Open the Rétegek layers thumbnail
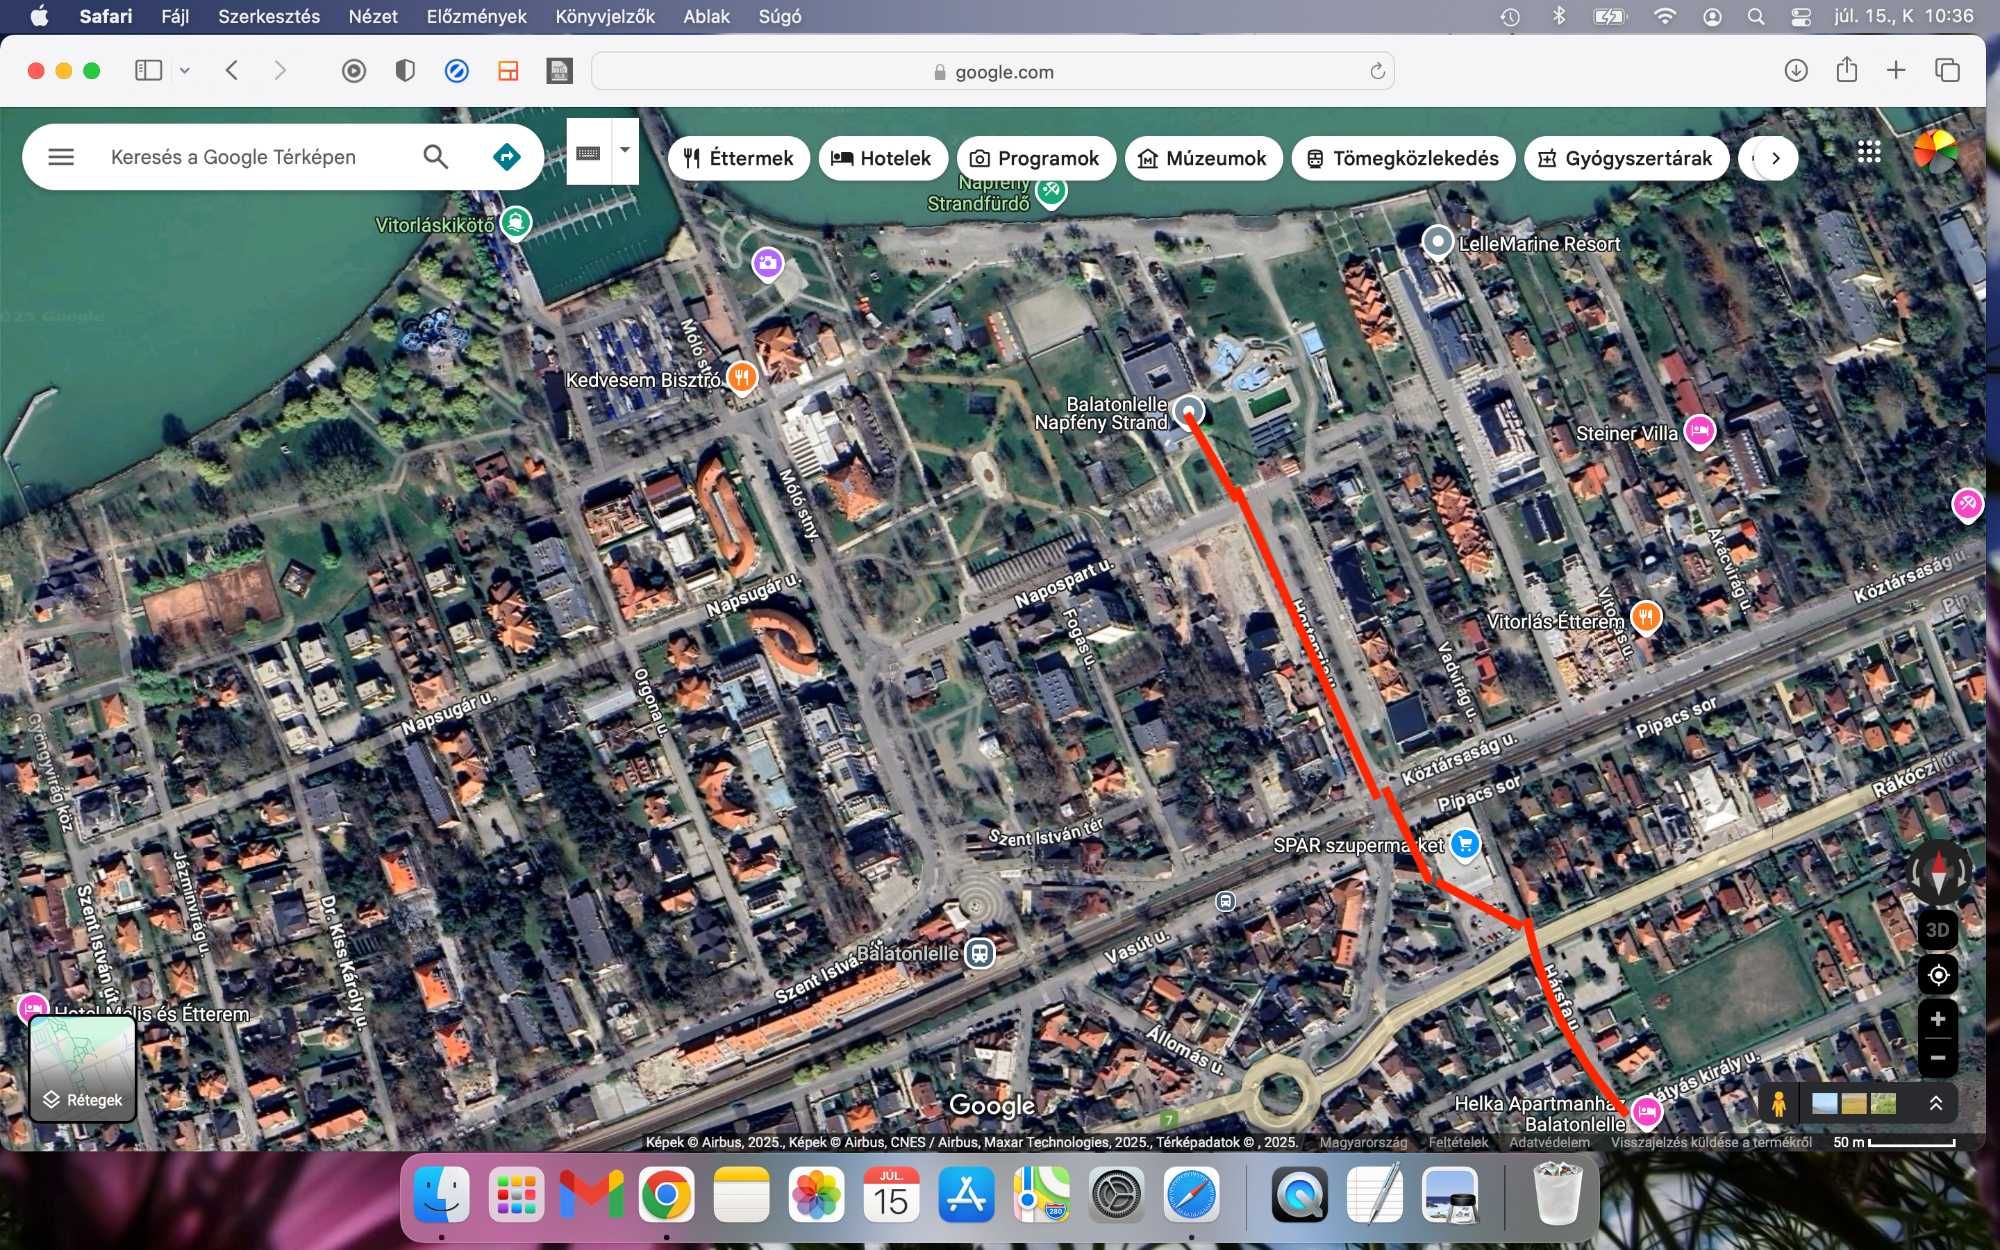2000x1250 pixels. (x=83, y=1068)
